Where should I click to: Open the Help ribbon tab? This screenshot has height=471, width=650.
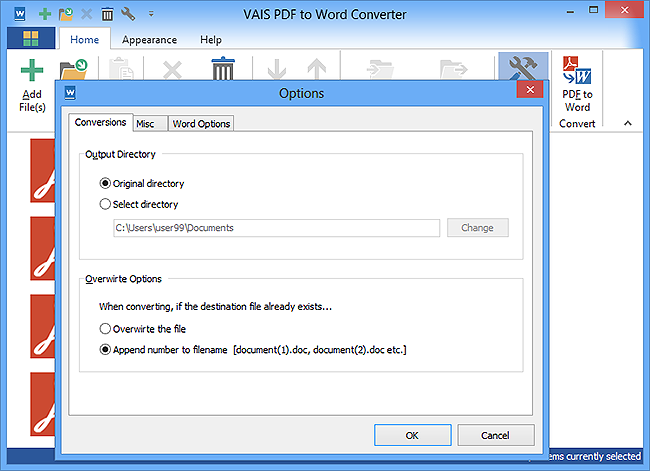tap(211, 40)
